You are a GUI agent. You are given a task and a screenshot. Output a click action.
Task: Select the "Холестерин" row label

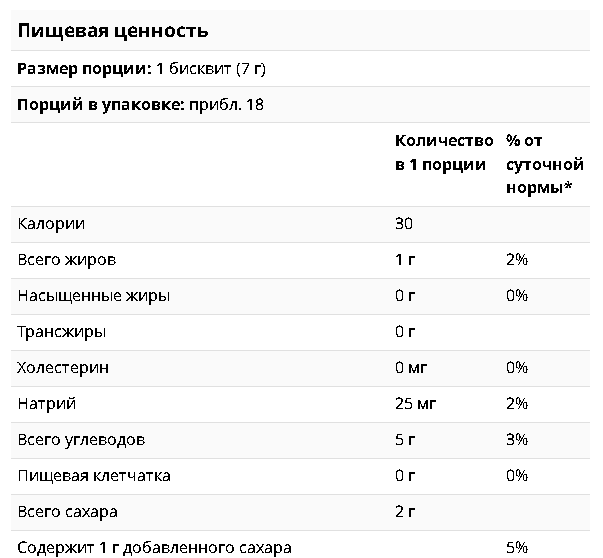(63, 368)
